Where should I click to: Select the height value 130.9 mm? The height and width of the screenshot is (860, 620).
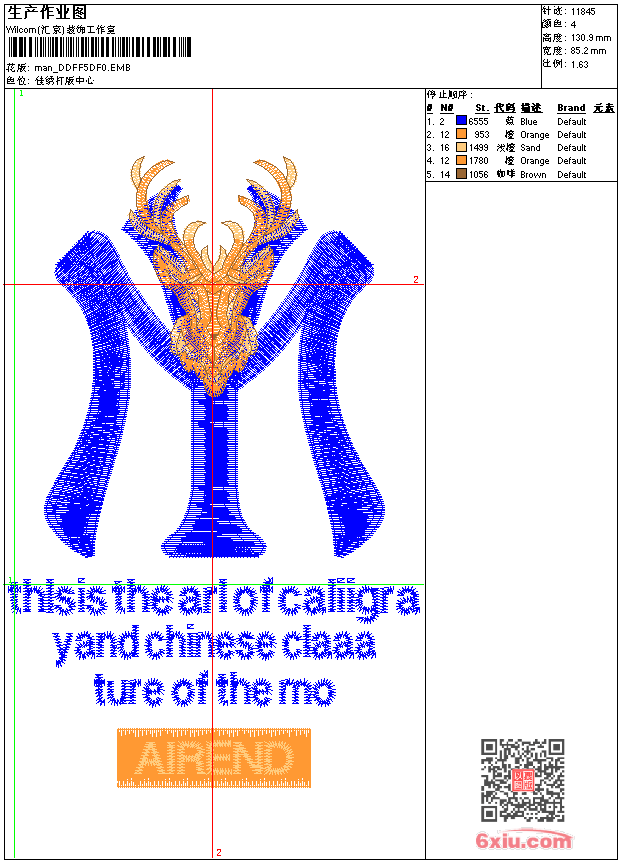click(x=588, y=37)
